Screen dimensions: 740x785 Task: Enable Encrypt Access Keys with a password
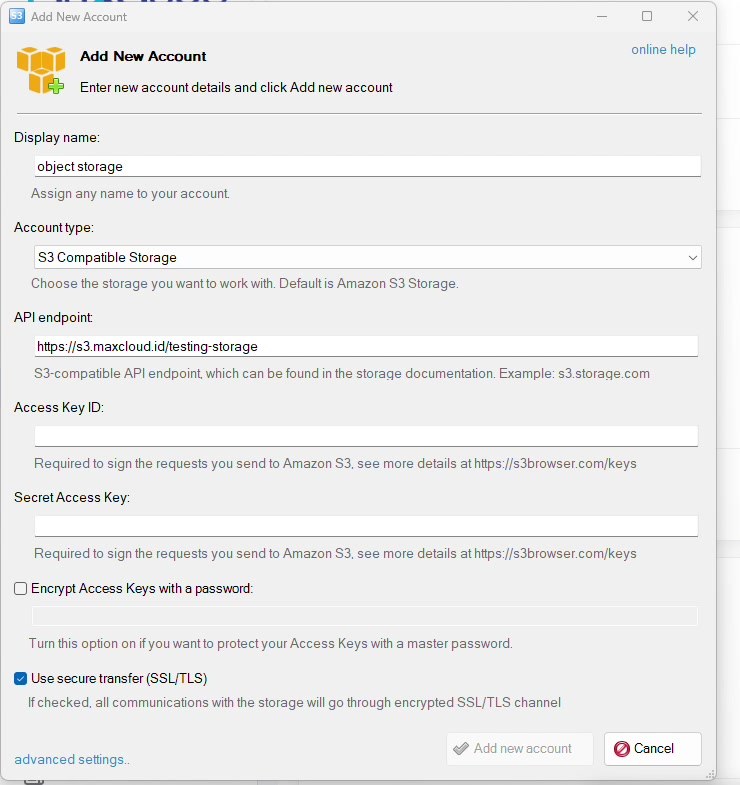21,588
